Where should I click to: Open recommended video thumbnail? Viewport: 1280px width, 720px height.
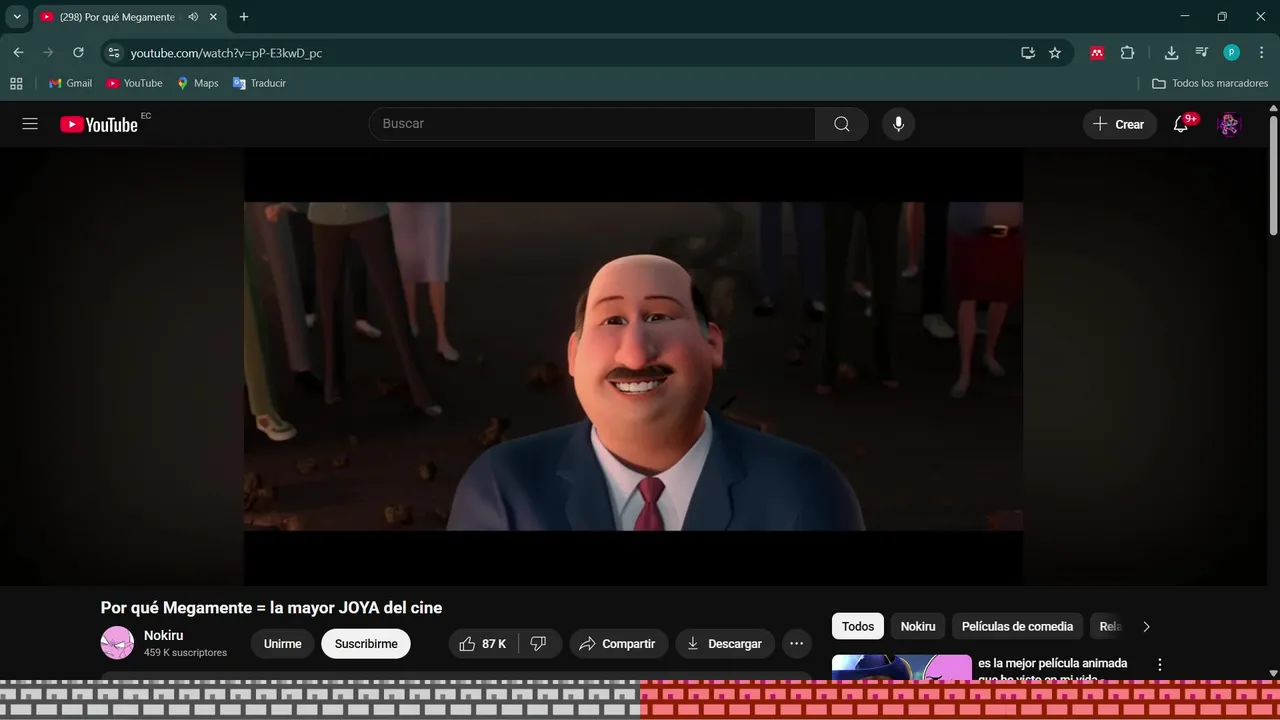pos(902,667)
